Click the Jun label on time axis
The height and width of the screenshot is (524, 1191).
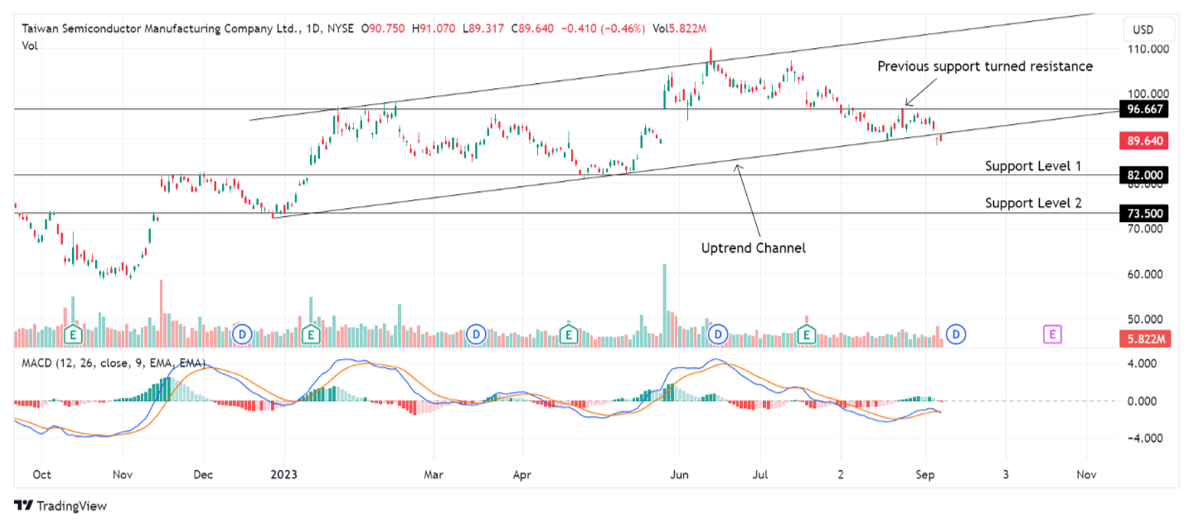point(679,474)
